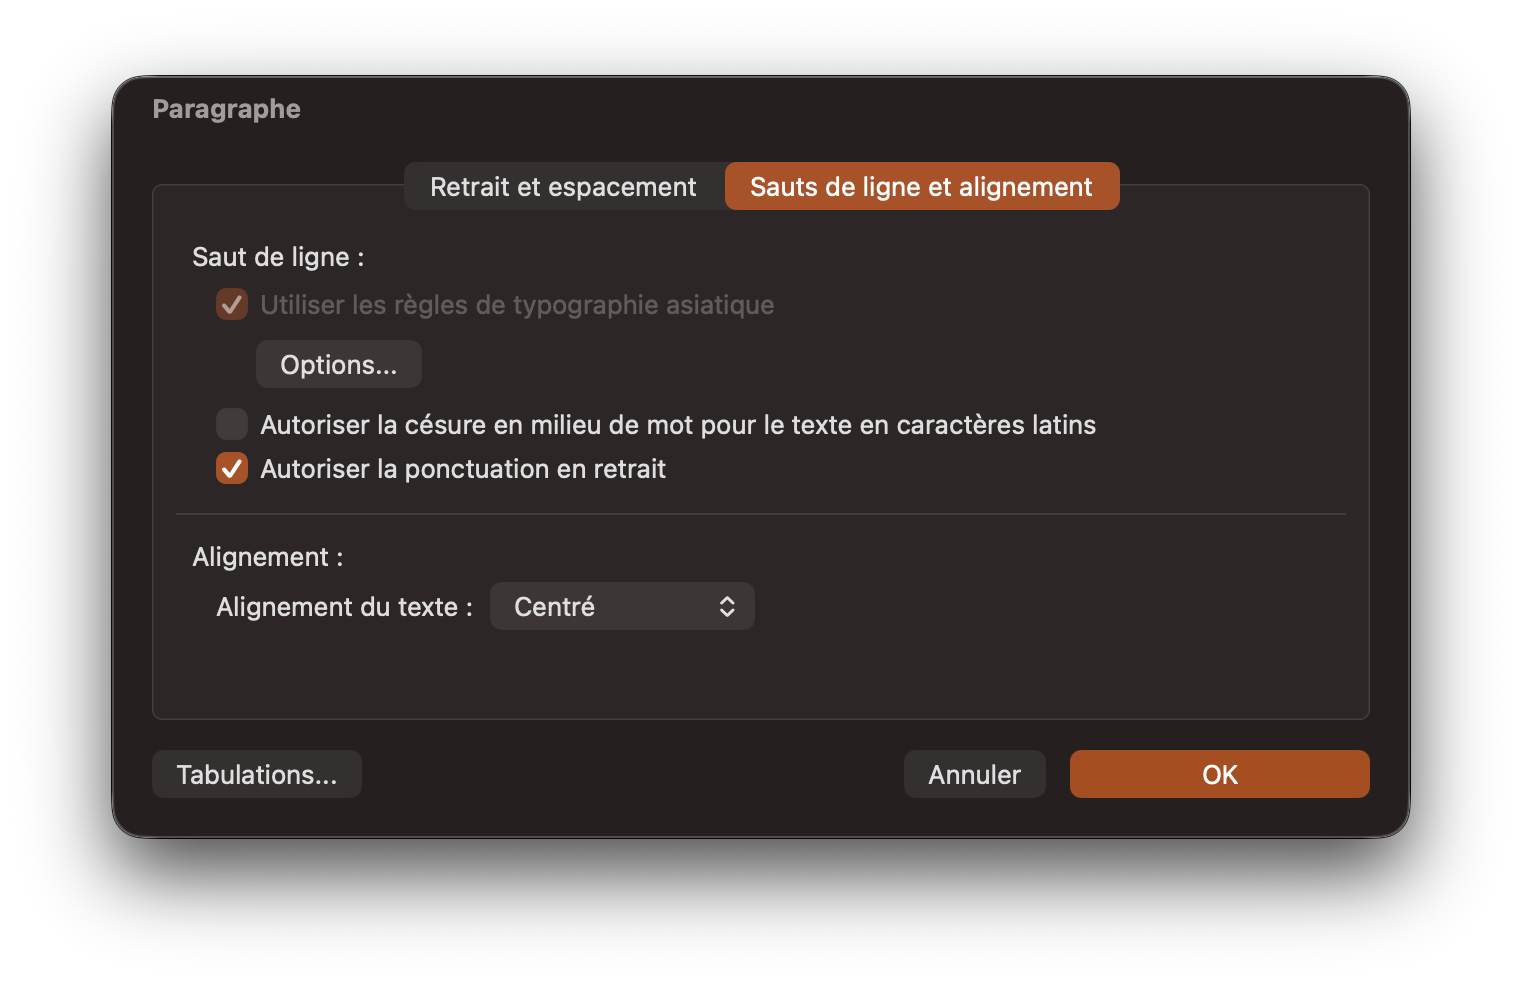Uncheck Autoriser la ponctuation en retrait
The image size is (1522, 986).
tap(232, 468)
